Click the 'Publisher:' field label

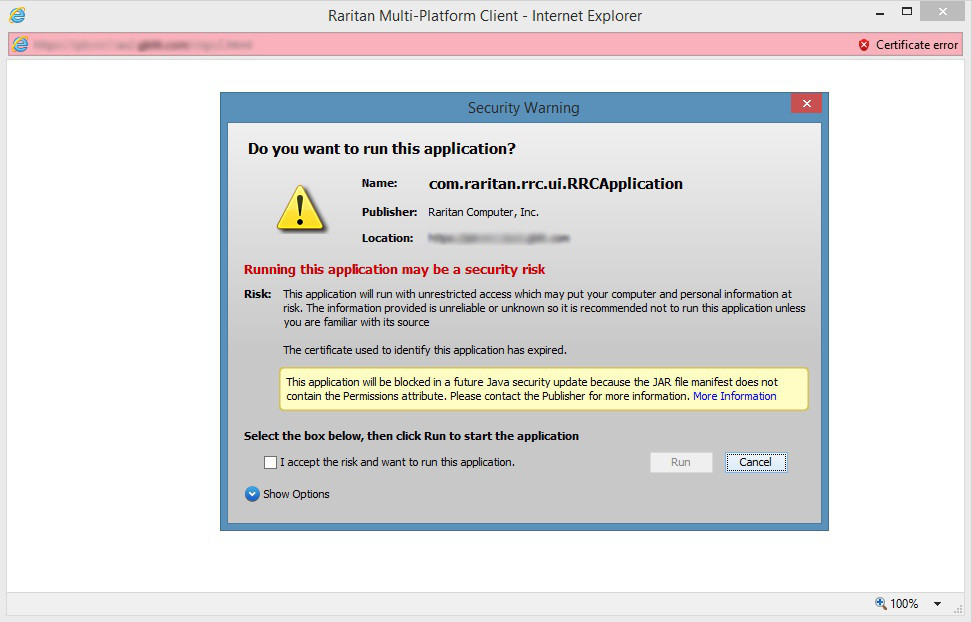coord(389,212)
